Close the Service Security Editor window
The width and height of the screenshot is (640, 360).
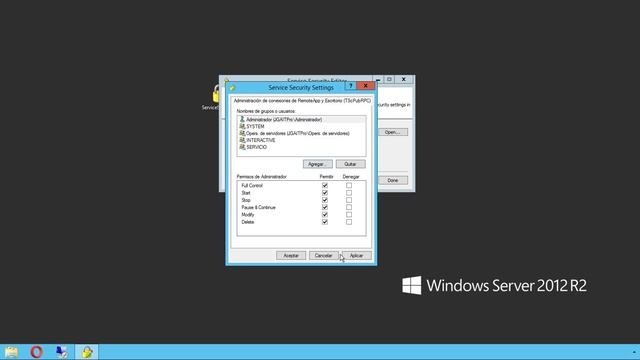tap(404, 79)
